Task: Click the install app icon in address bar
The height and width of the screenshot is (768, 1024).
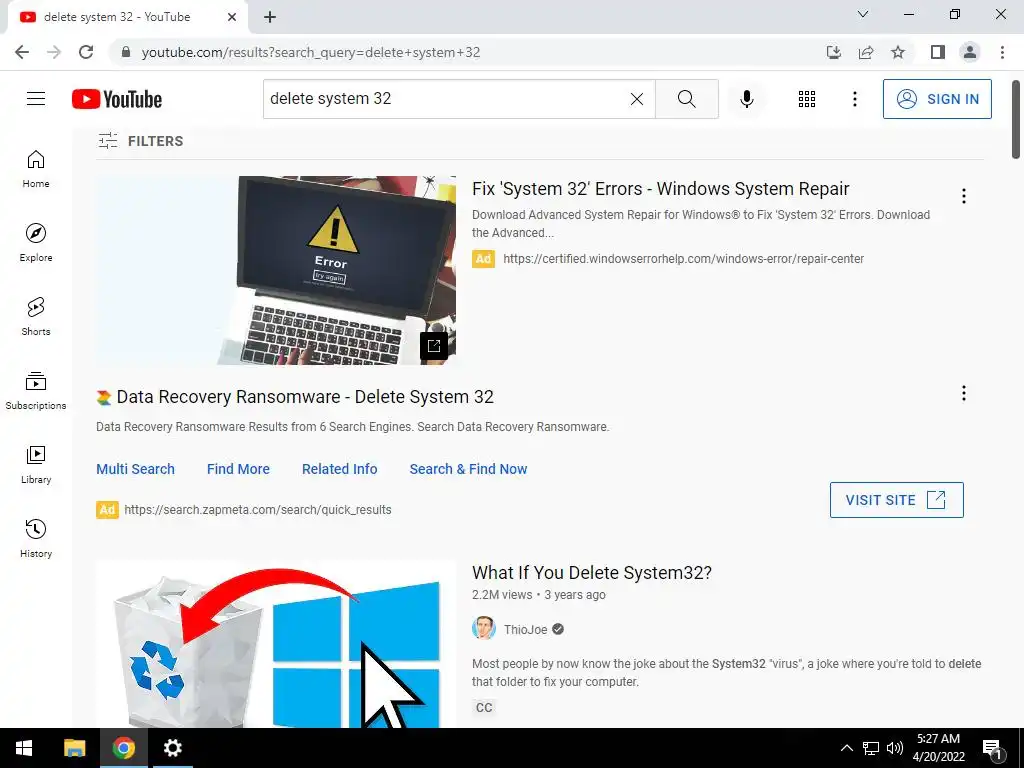Action: point(833,52)
